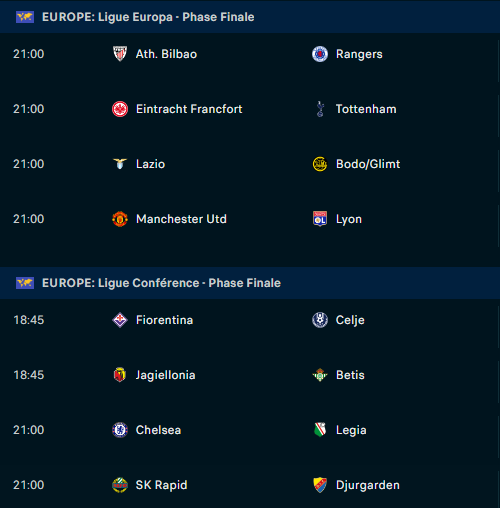Image resolution: width=500 pixels, height=508 pixels.
Task: Select the Legia team name
Action: pyautogui.click(x=351, y=430)
